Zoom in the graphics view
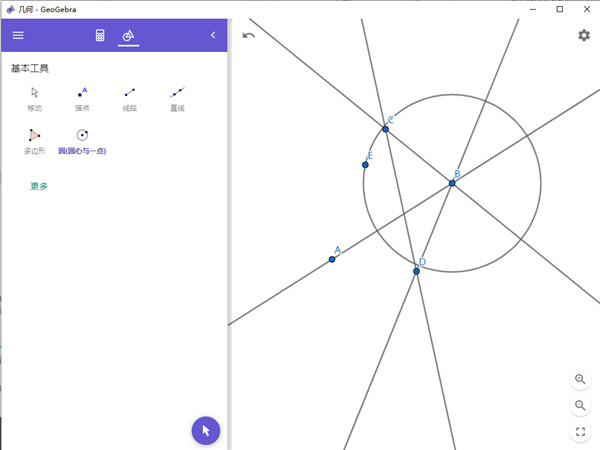600x450 pixels. [x=580, y=379]
